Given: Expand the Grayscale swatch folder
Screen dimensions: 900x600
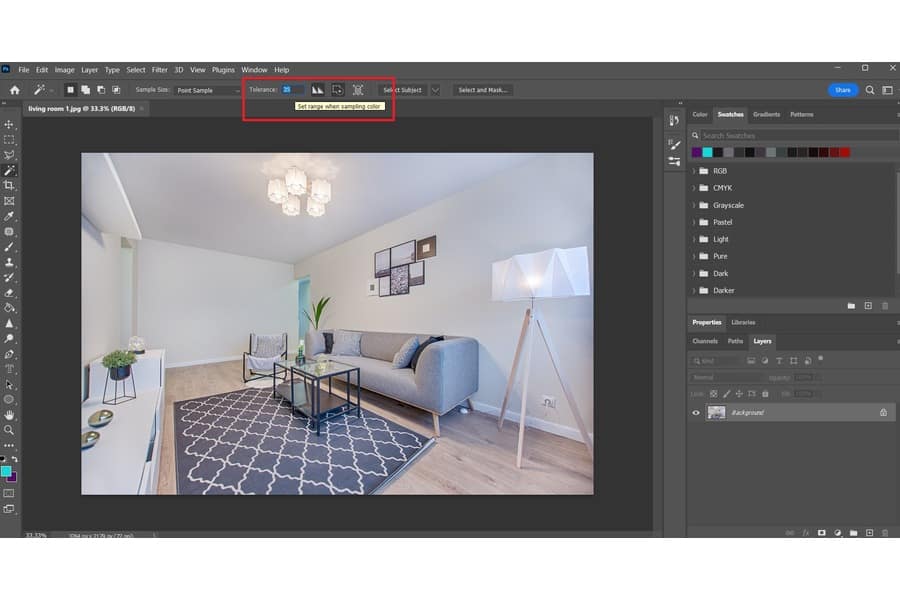Looking at the screenshot, I should 693,205.
